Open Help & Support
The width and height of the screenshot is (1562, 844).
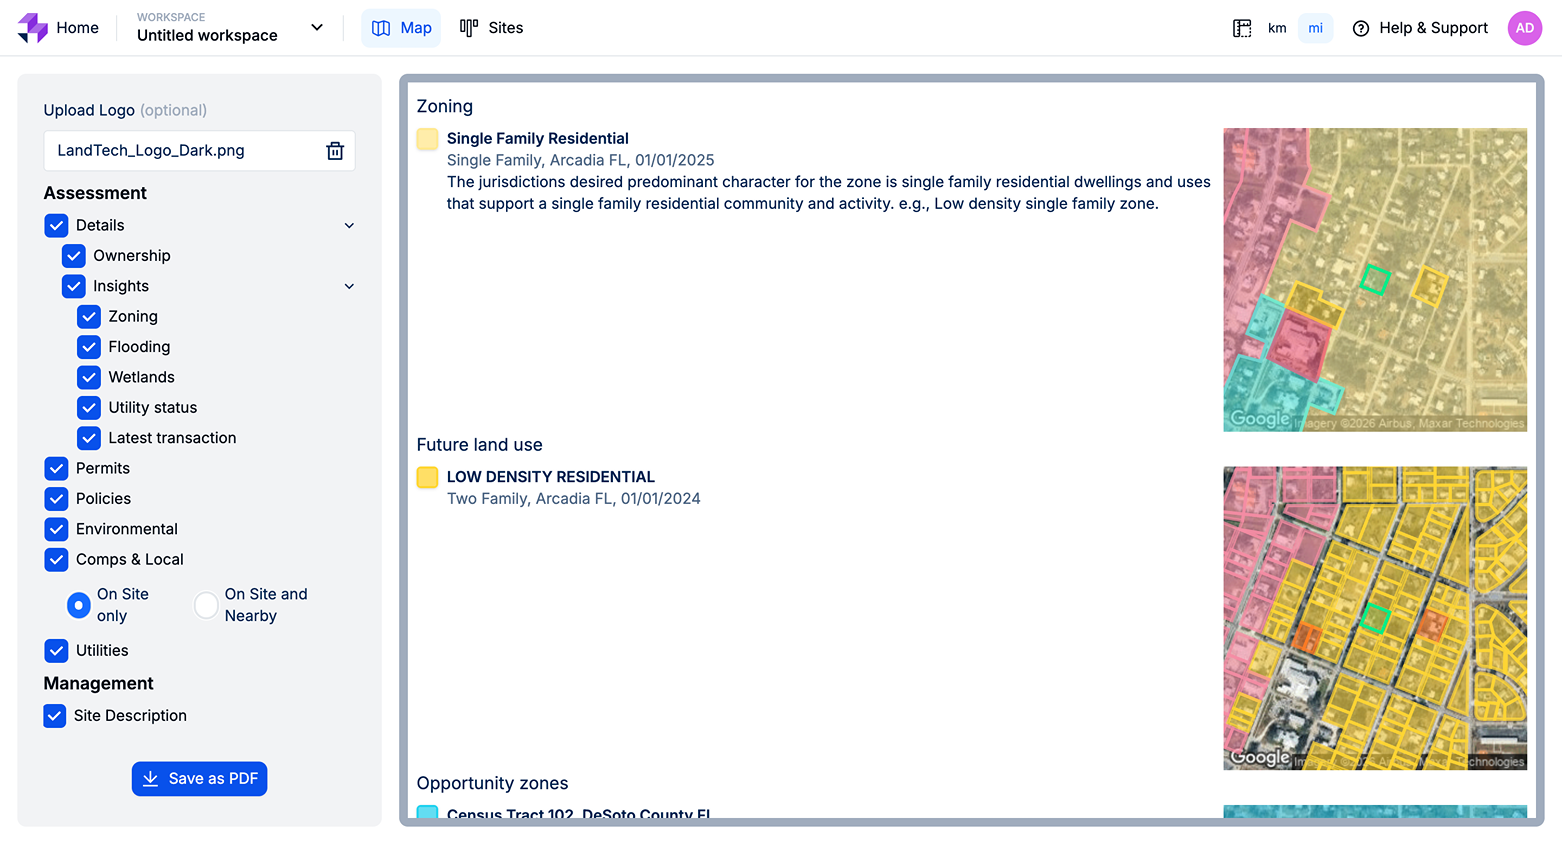[1420, 28]
